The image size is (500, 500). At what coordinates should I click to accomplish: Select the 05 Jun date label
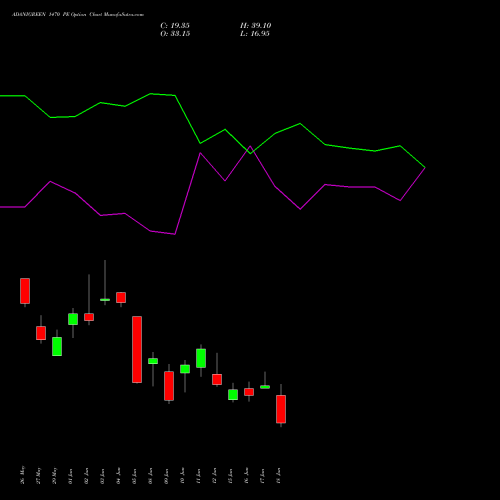coord(135,476)
